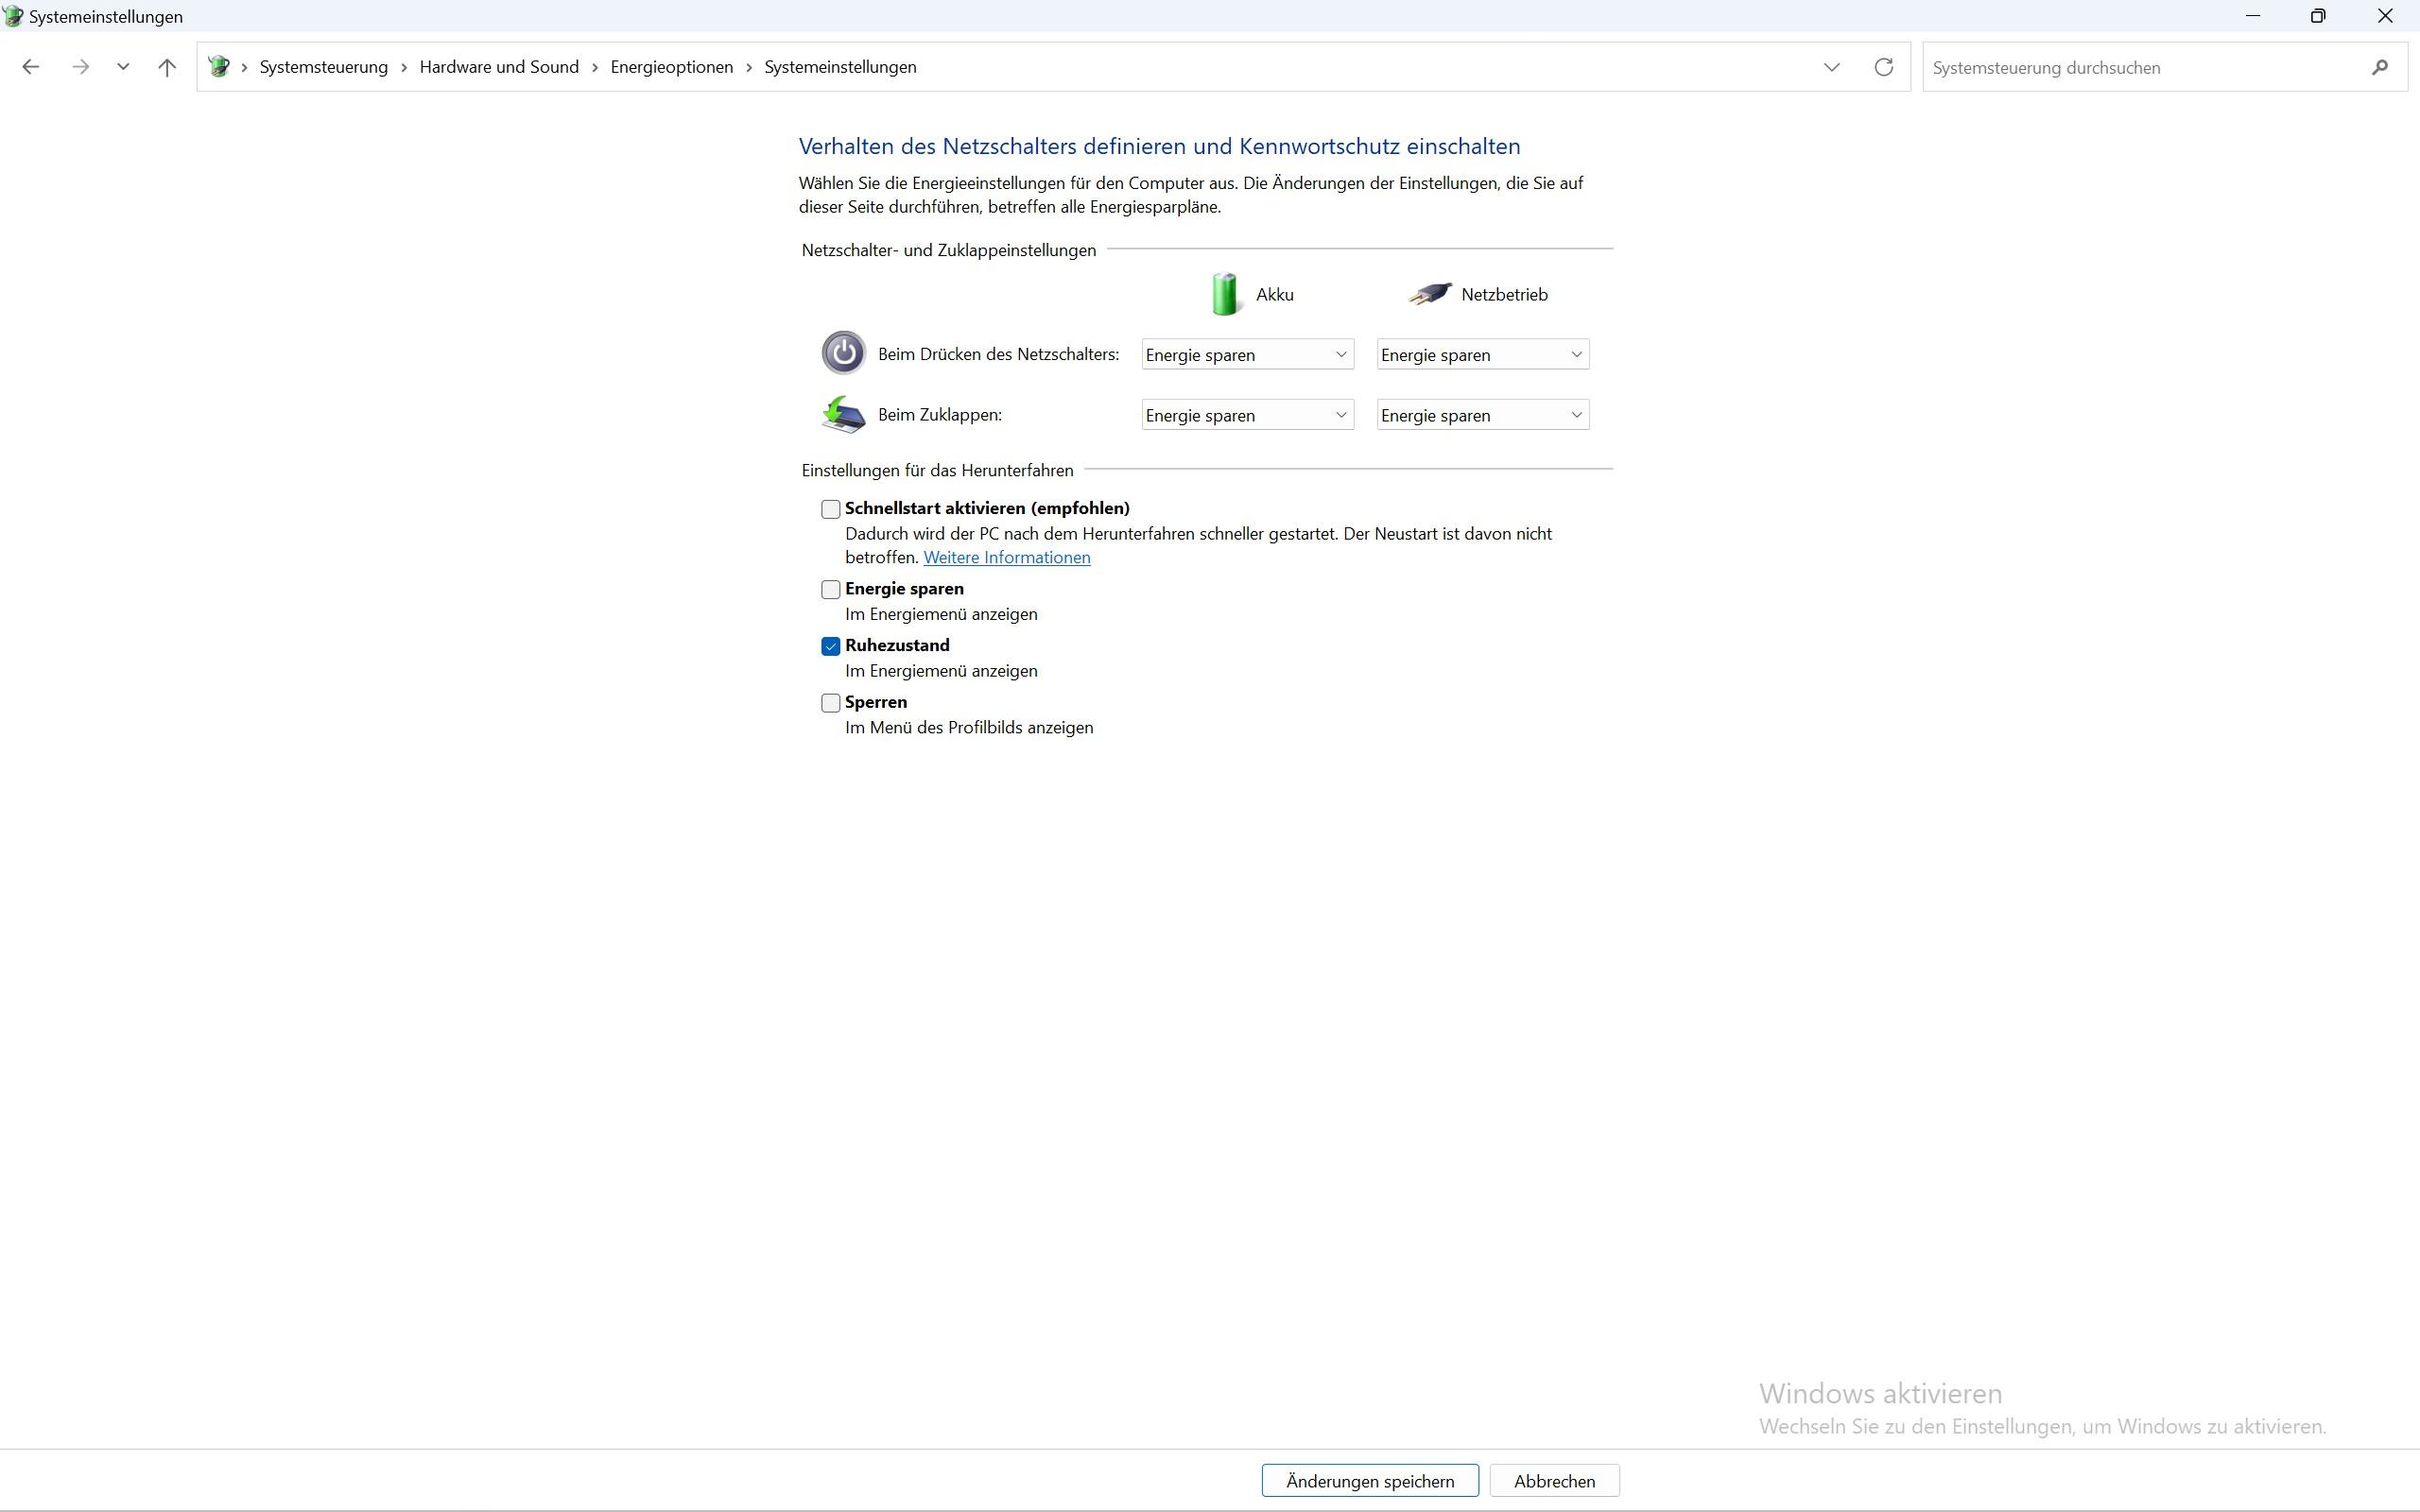Click the power button icon
2420x1512 pixels.
point(843,353)
